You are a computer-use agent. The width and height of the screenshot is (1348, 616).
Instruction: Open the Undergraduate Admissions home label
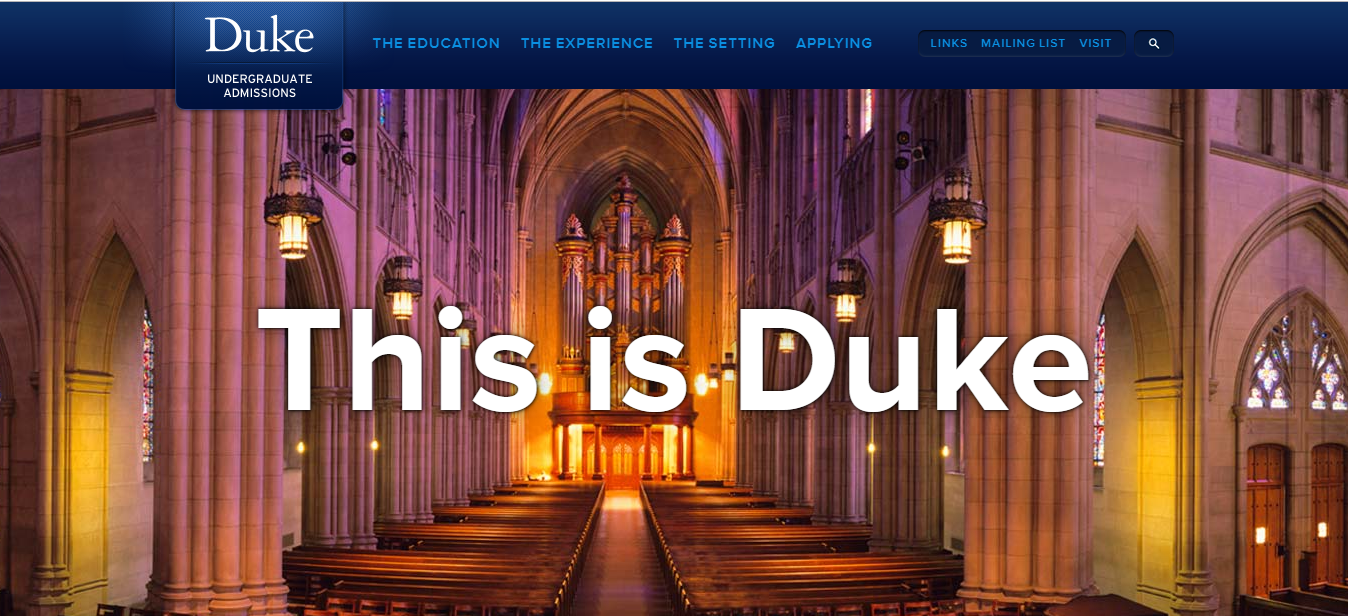click(x=259, y=86)
